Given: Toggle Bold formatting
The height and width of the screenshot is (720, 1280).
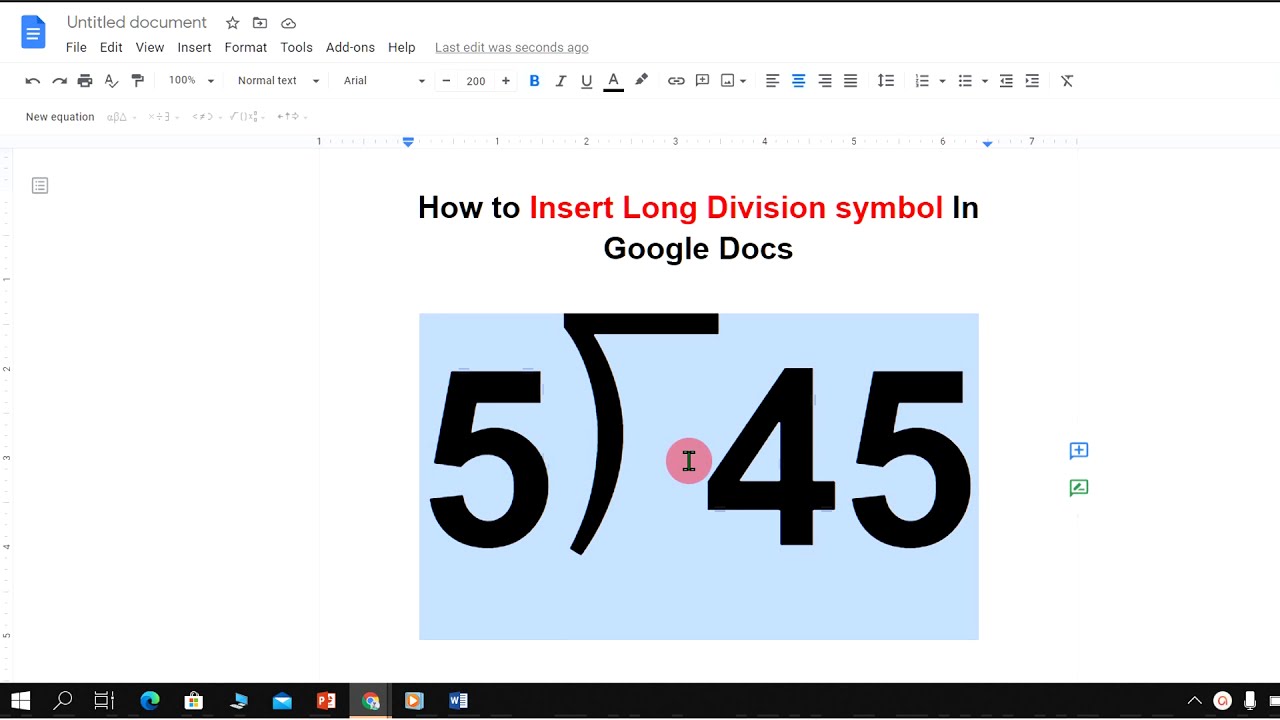Looking at the screenshot, I should tap(534, 81).
